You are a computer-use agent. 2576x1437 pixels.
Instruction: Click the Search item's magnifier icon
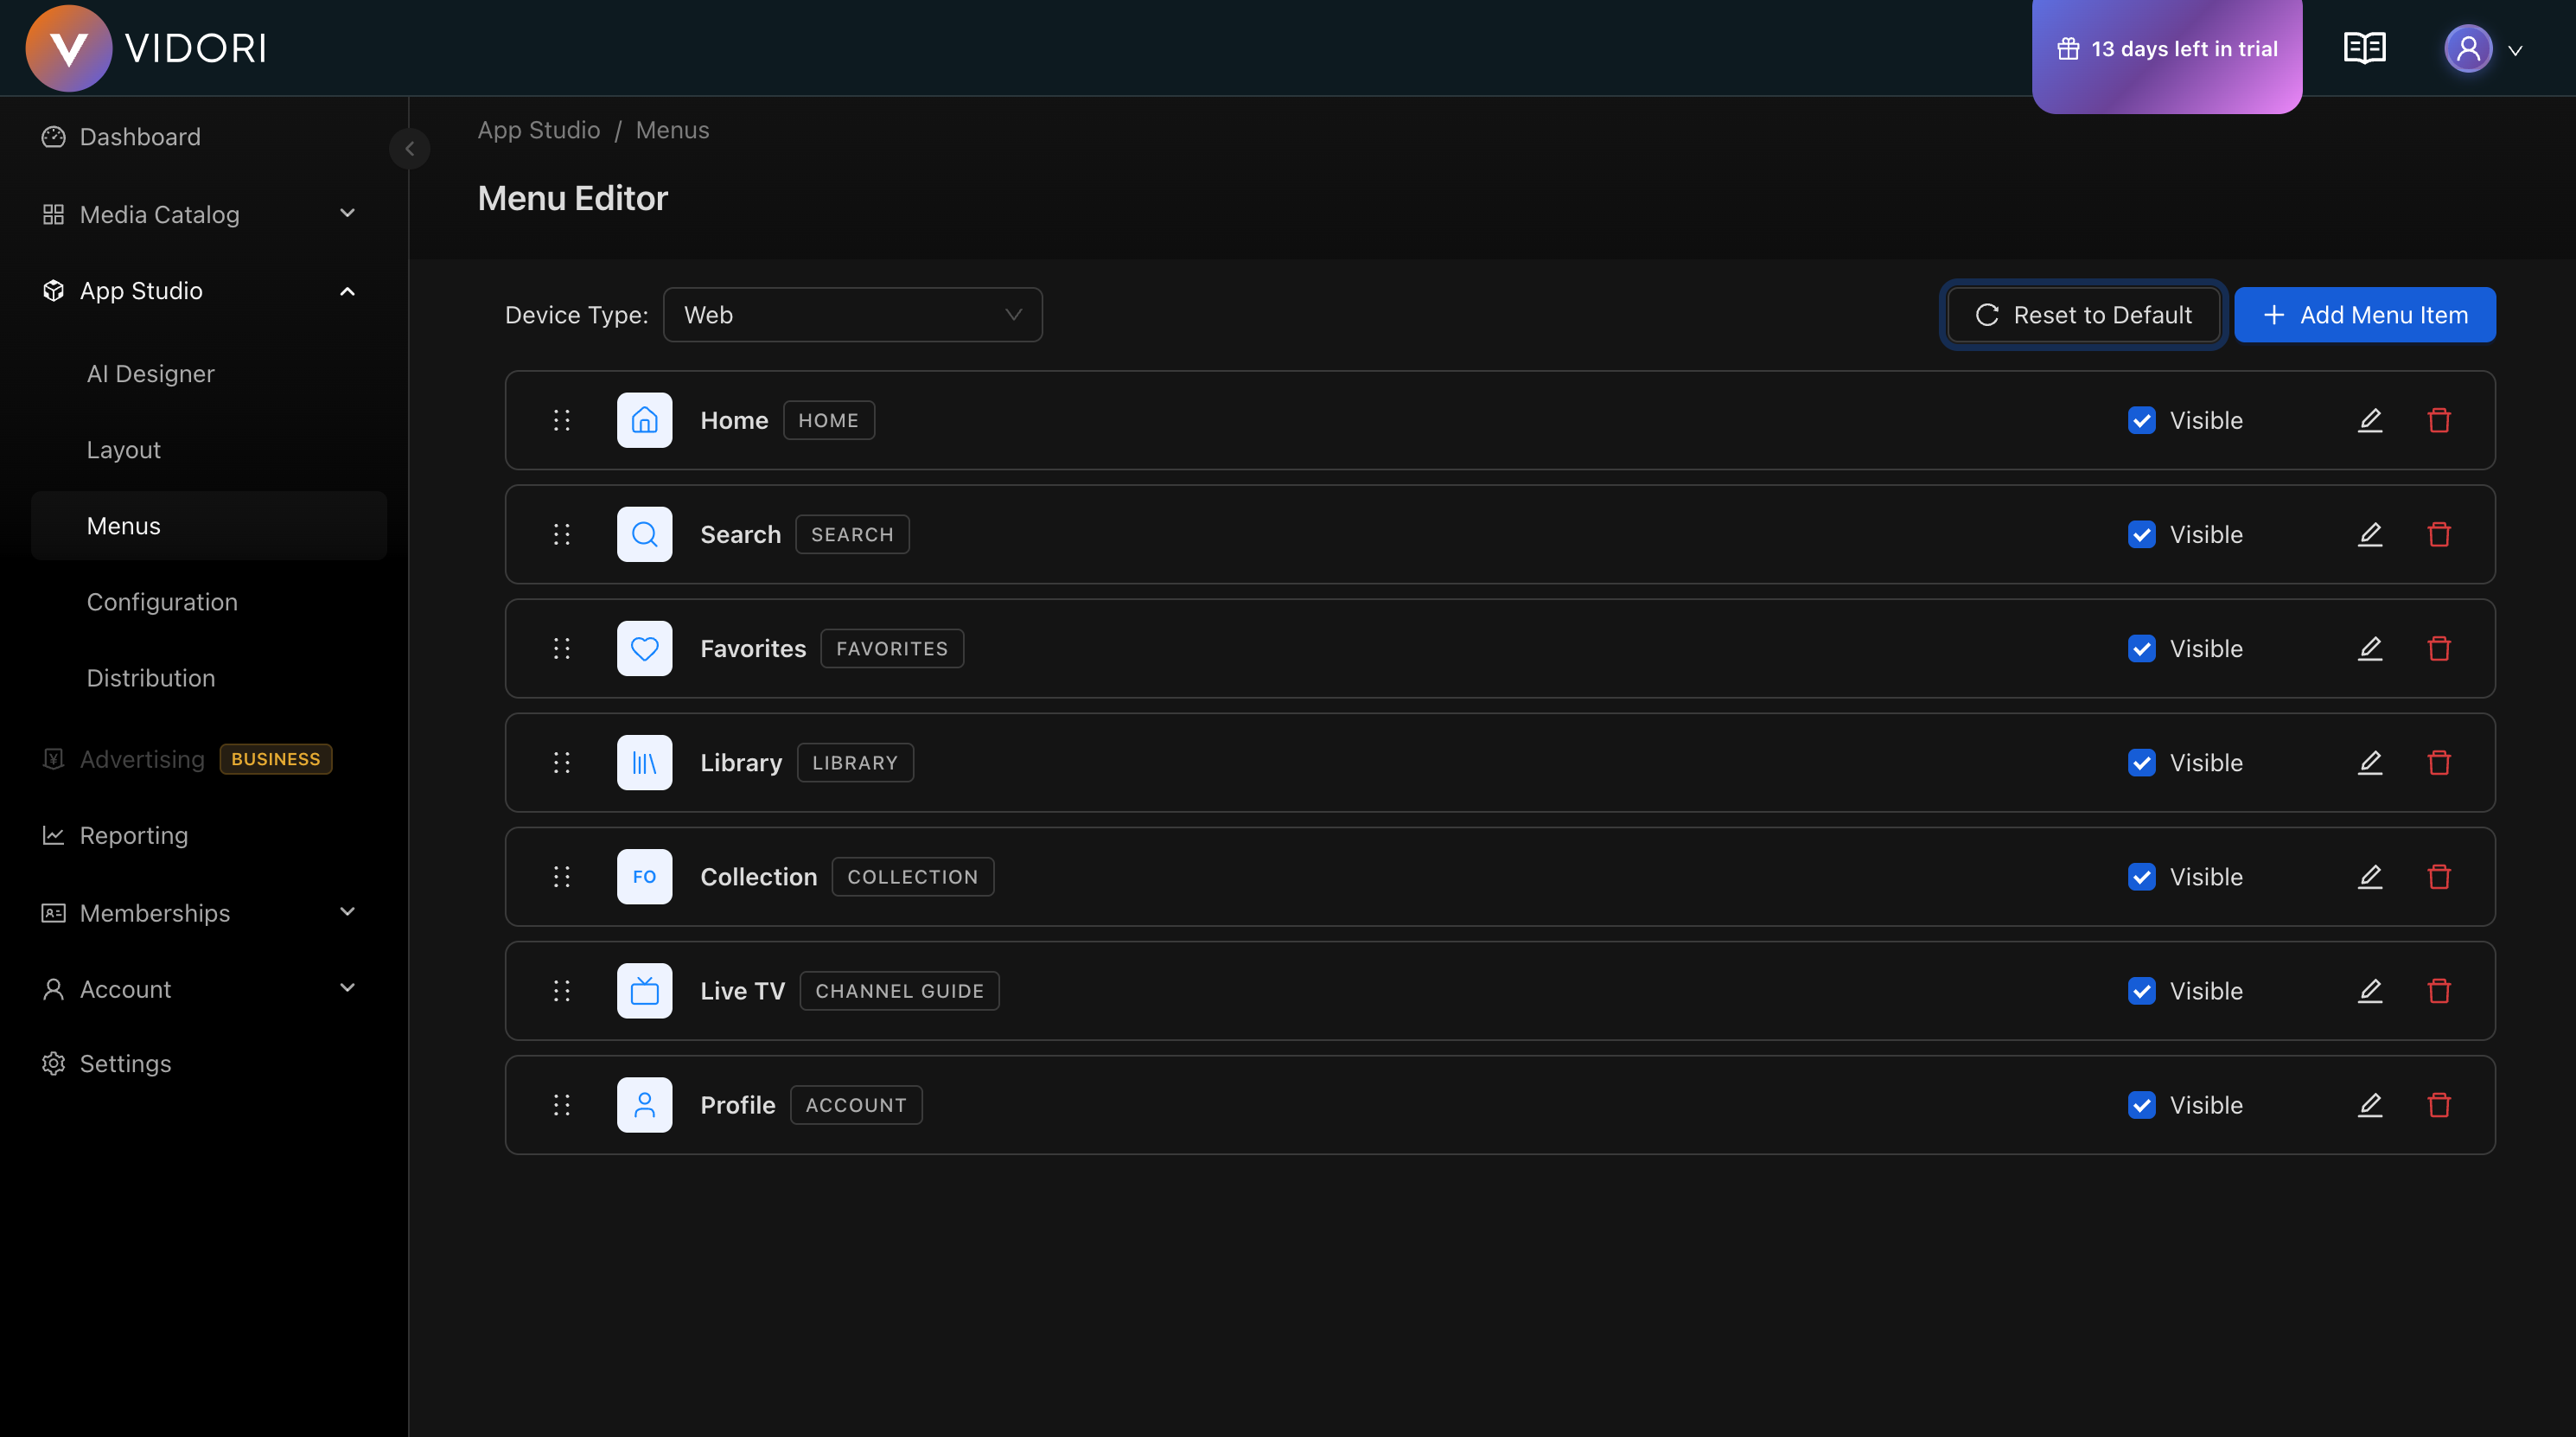coord(644,534)
